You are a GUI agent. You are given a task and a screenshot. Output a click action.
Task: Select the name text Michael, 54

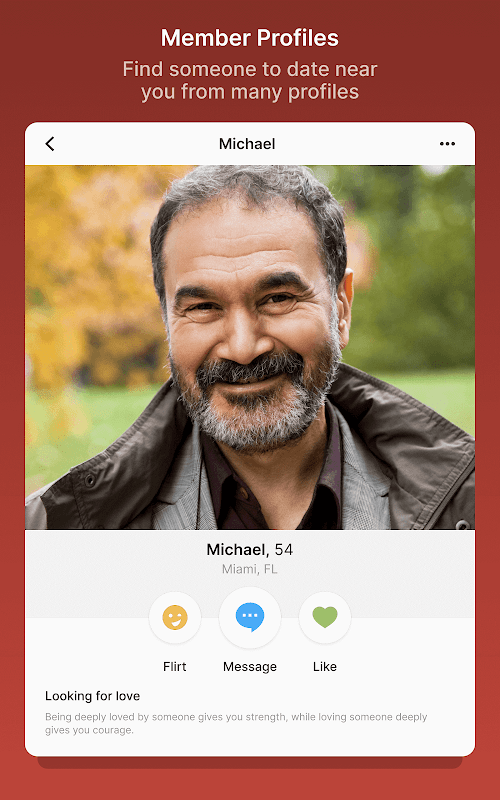click(250, 549)
